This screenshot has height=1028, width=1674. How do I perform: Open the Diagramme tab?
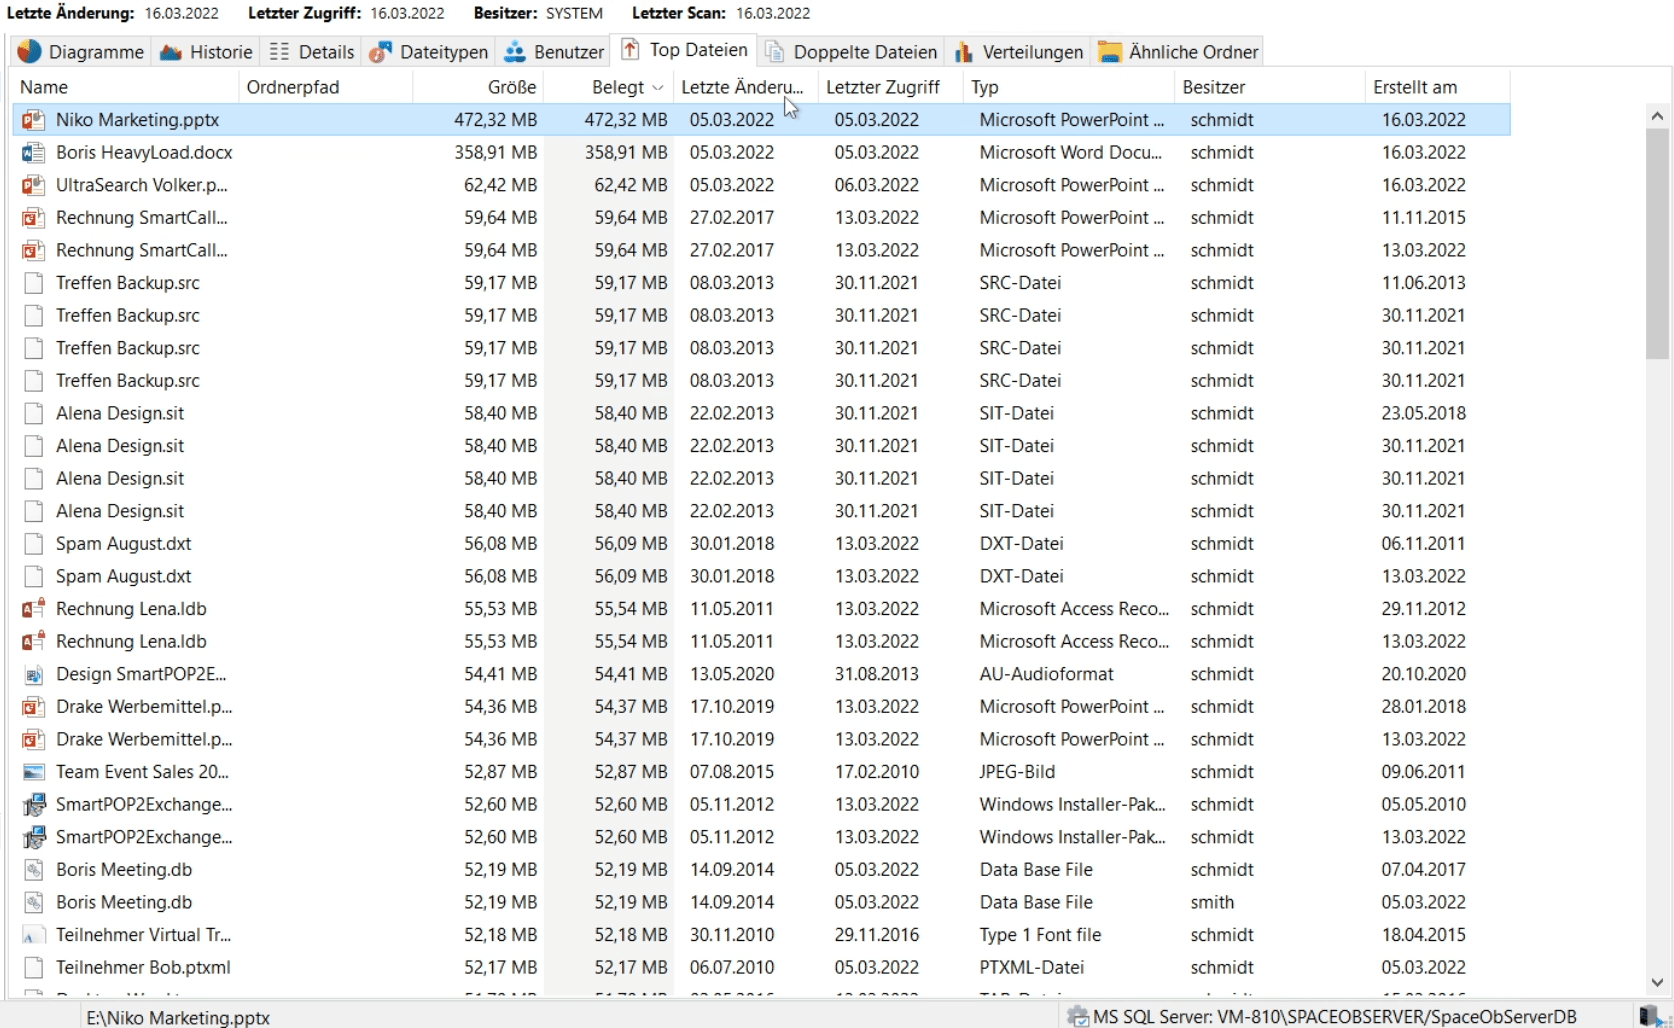click(x=81, y=51)
